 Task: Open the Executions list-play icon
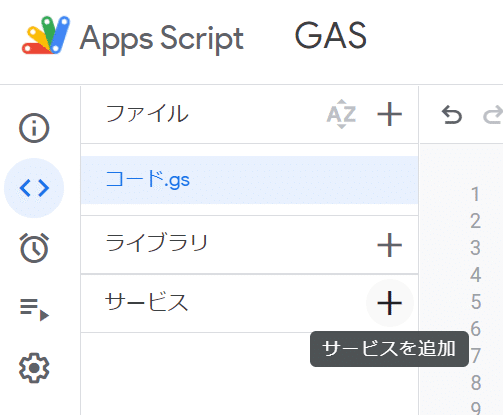[34, 309]
